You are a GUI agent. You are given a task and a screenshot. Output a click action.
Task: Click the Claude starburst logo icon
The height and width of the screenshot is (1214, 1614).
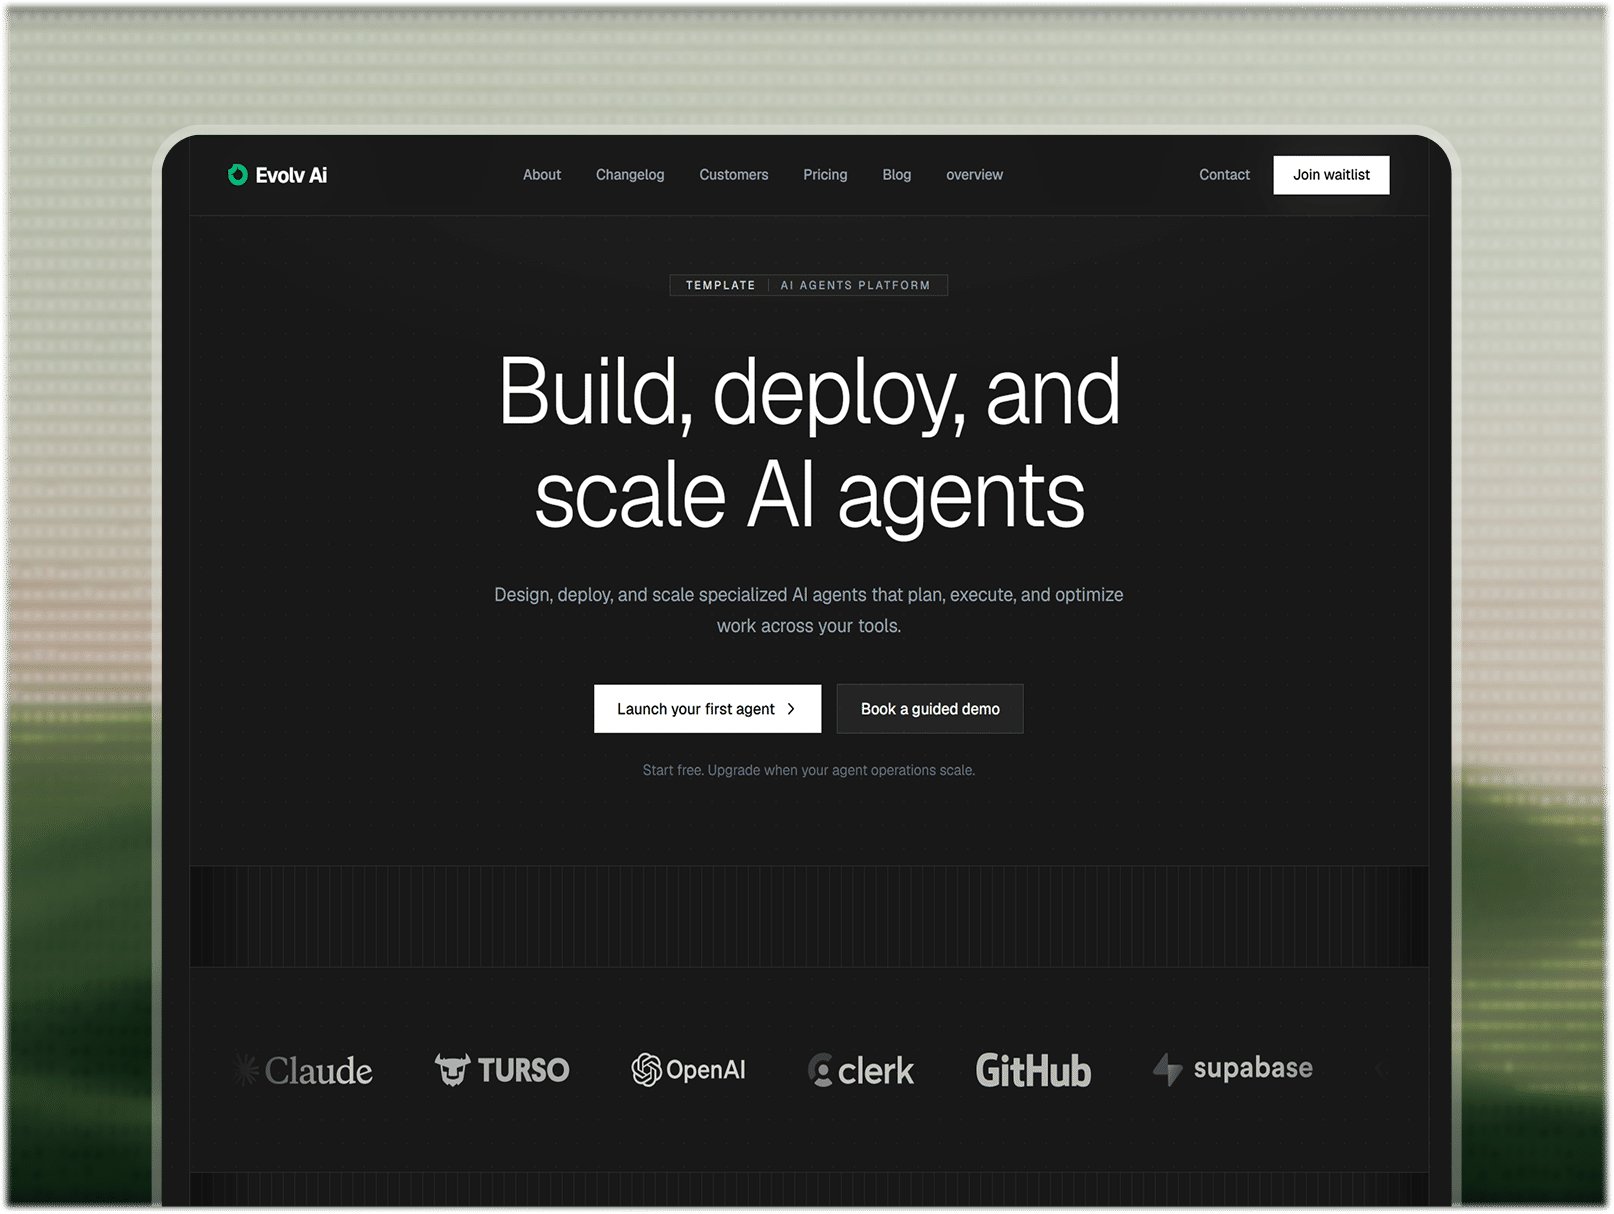click(x=246, y=1070)
